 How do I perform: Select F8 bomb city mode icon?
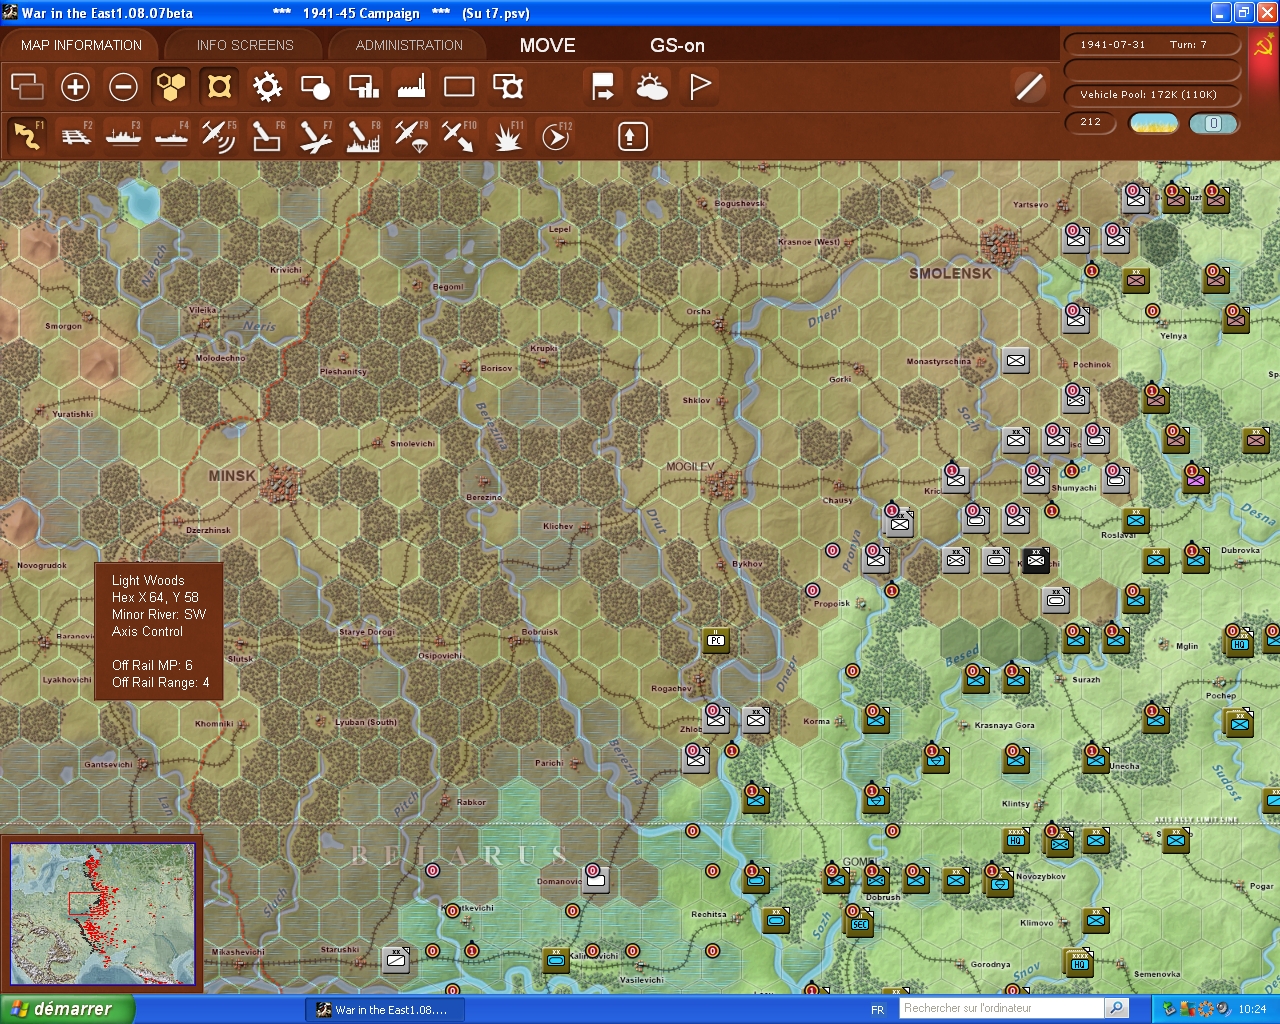coord(363,136)
